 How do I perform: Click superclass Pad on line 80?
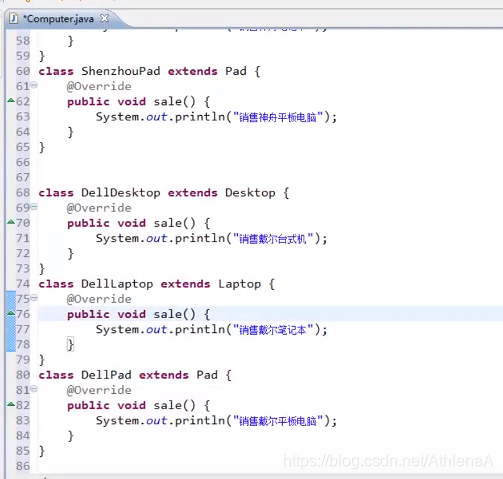point(207,375)
